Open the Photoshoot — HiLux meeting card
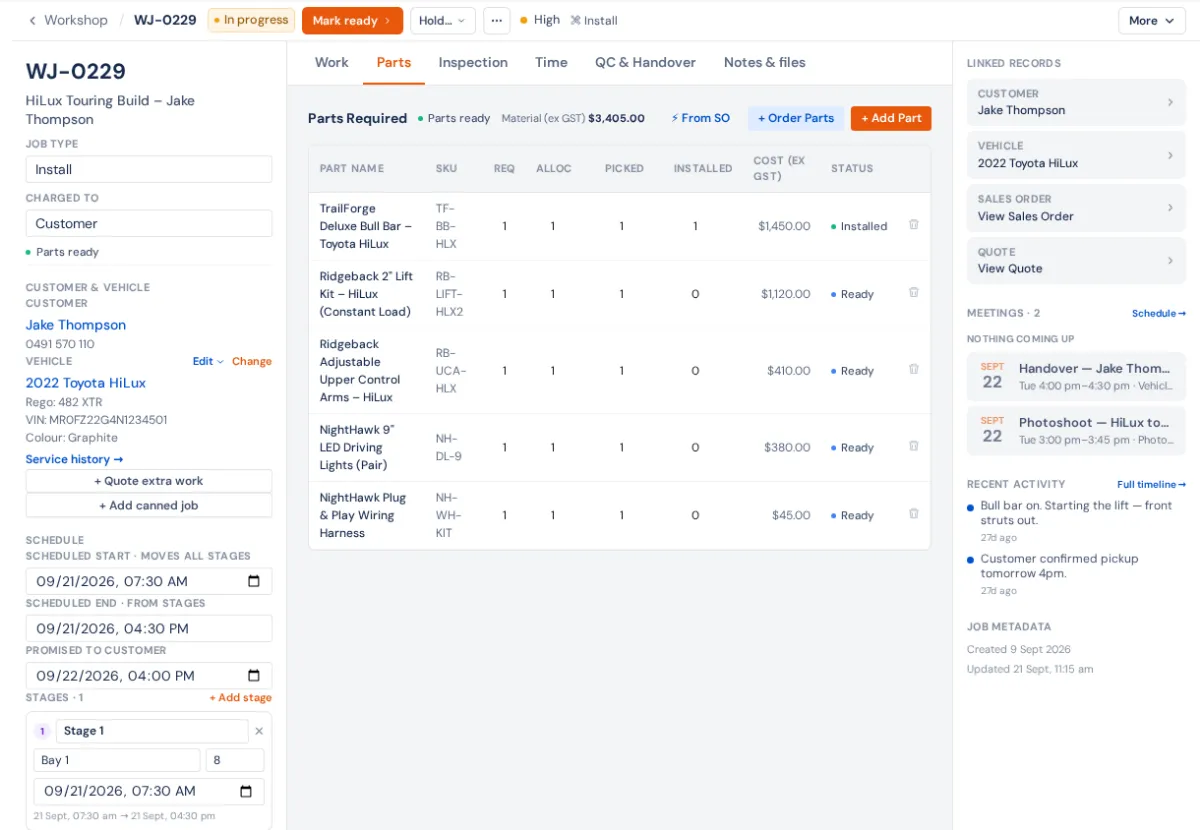Viewport: 1200px width, 830px height. coord(1076,430)
